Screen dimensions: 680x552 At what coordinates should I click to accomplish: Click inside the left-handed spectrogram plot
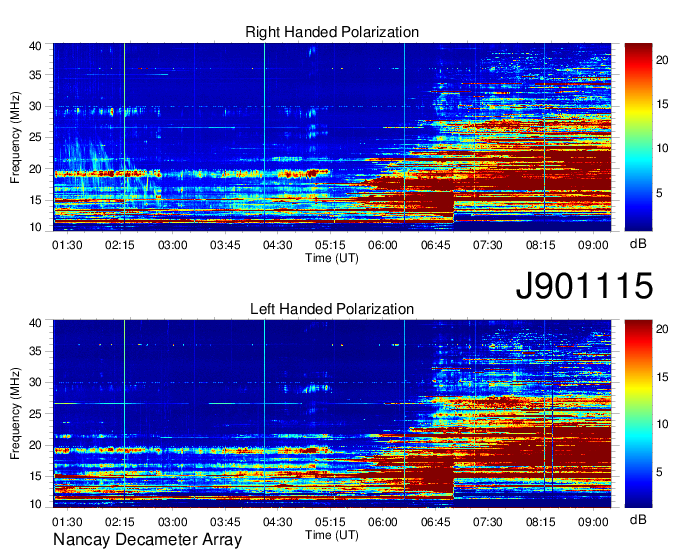(332, 414)
